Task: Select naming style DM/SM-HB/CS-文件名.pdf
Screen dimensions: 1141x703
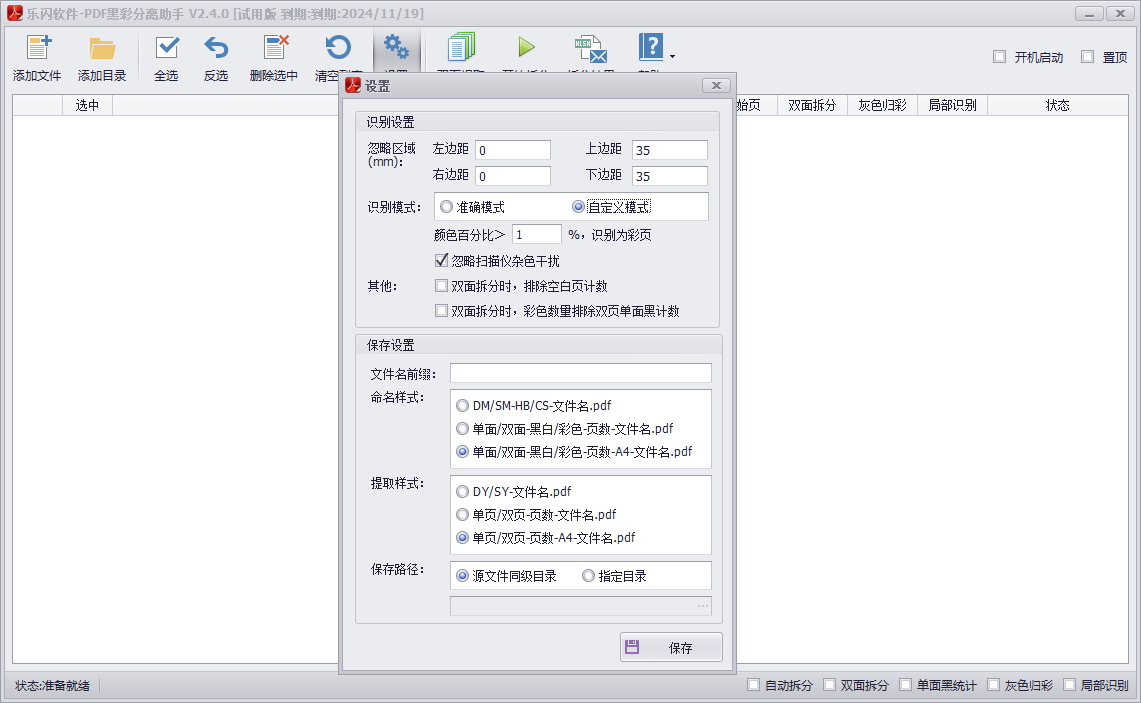Action: coord(462,405)
